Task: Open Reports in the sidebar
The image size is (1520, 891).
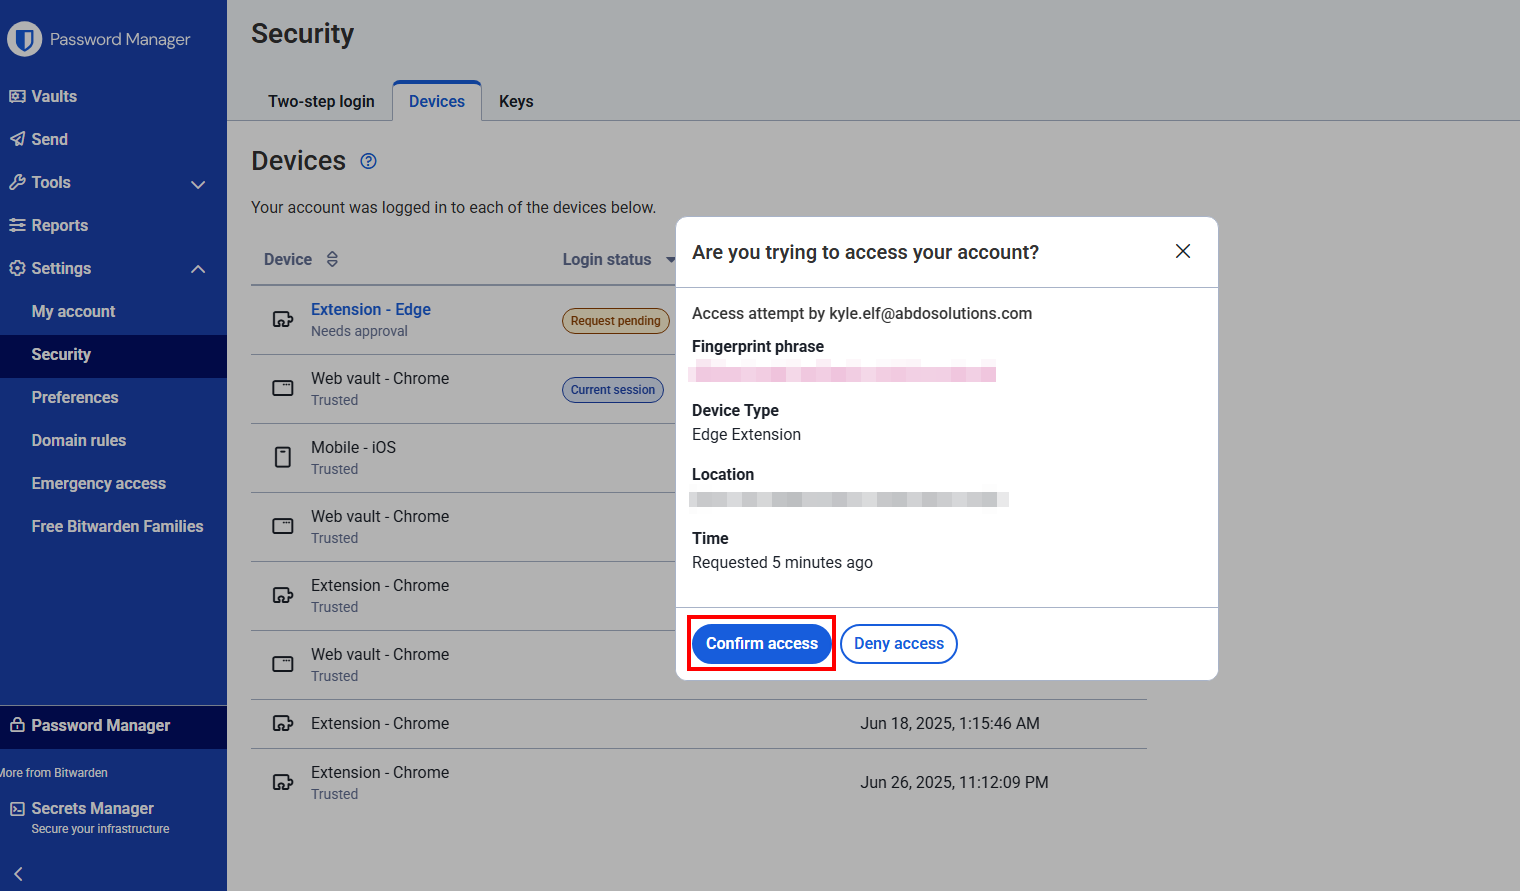Action: coord(59,225)
